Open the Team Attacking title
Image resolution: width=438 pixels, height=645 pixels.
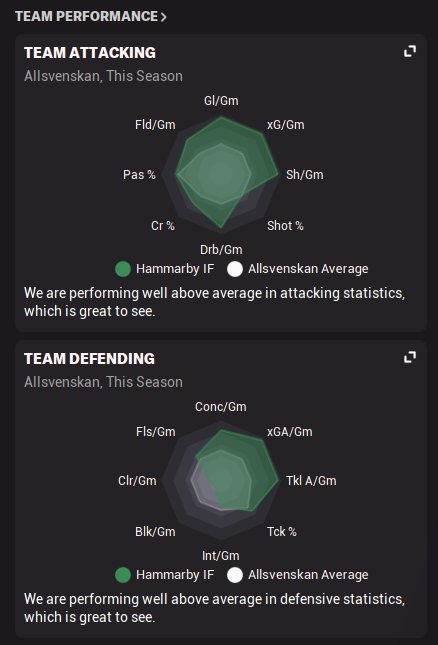pyautogui.click(x=90, y=53)
